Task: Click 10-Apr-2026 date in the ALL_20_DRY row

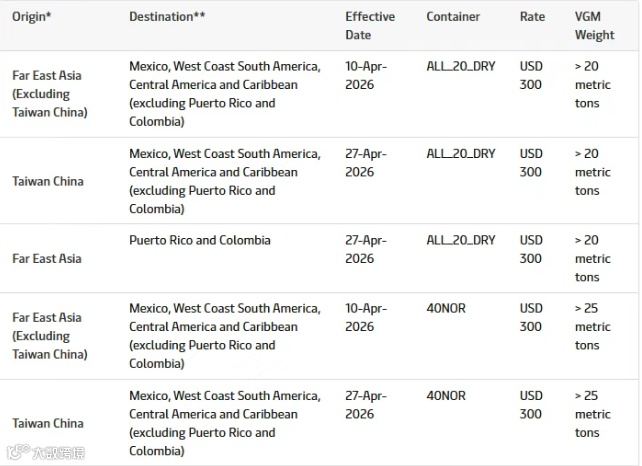Action: [x=366, y=75]
